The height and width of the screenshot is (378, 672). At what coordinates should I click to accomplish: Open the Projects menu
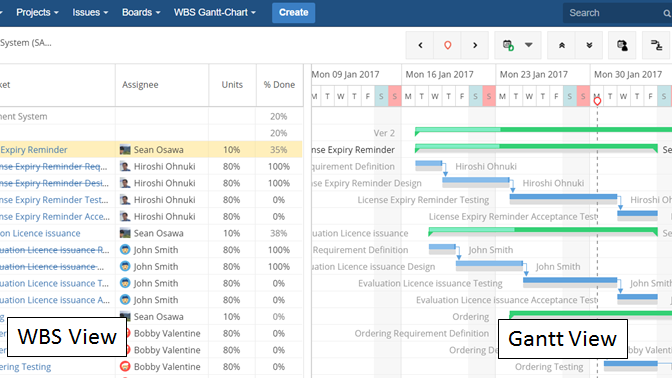pyautogui.click(x=37, y=12)
